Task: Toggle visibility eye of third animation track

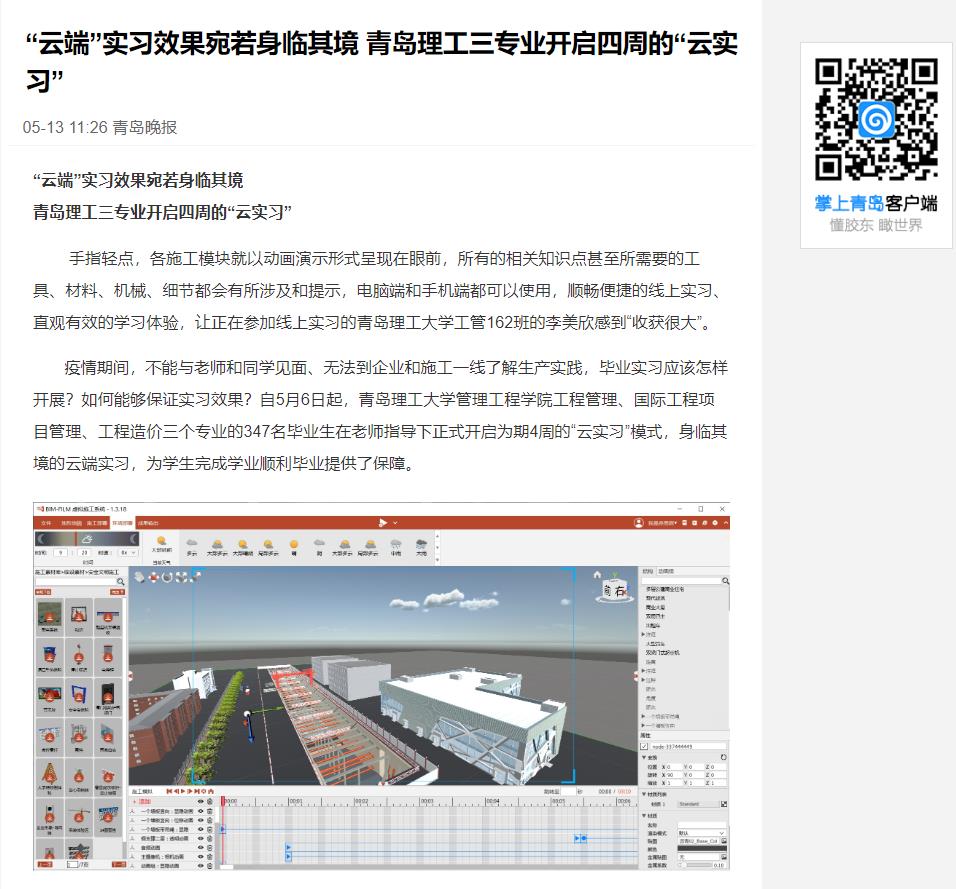Action: [x=200, y=829]
